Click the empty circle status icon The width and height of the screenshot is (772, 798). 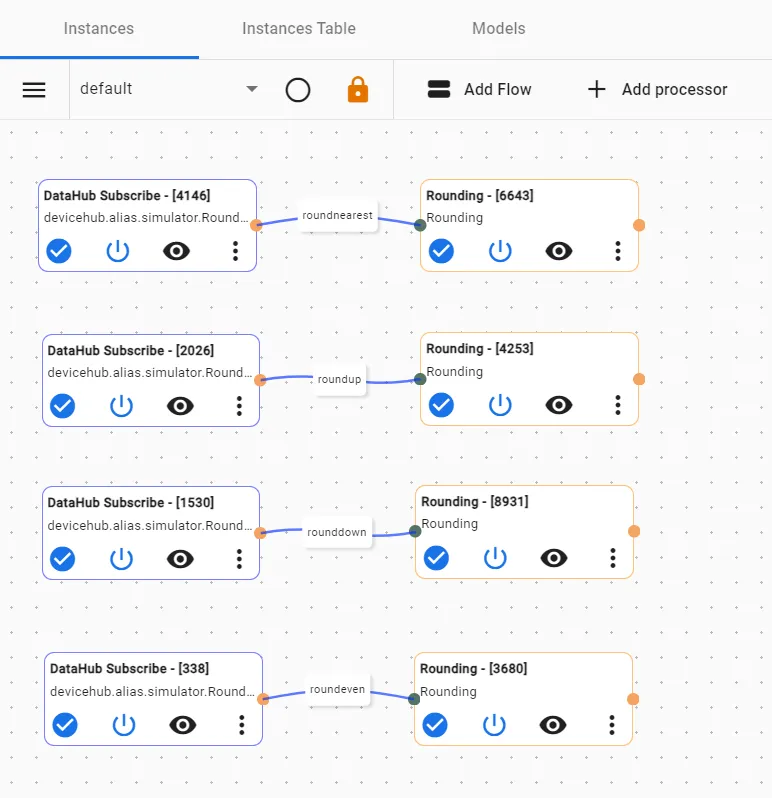click(x=298, y=90)
